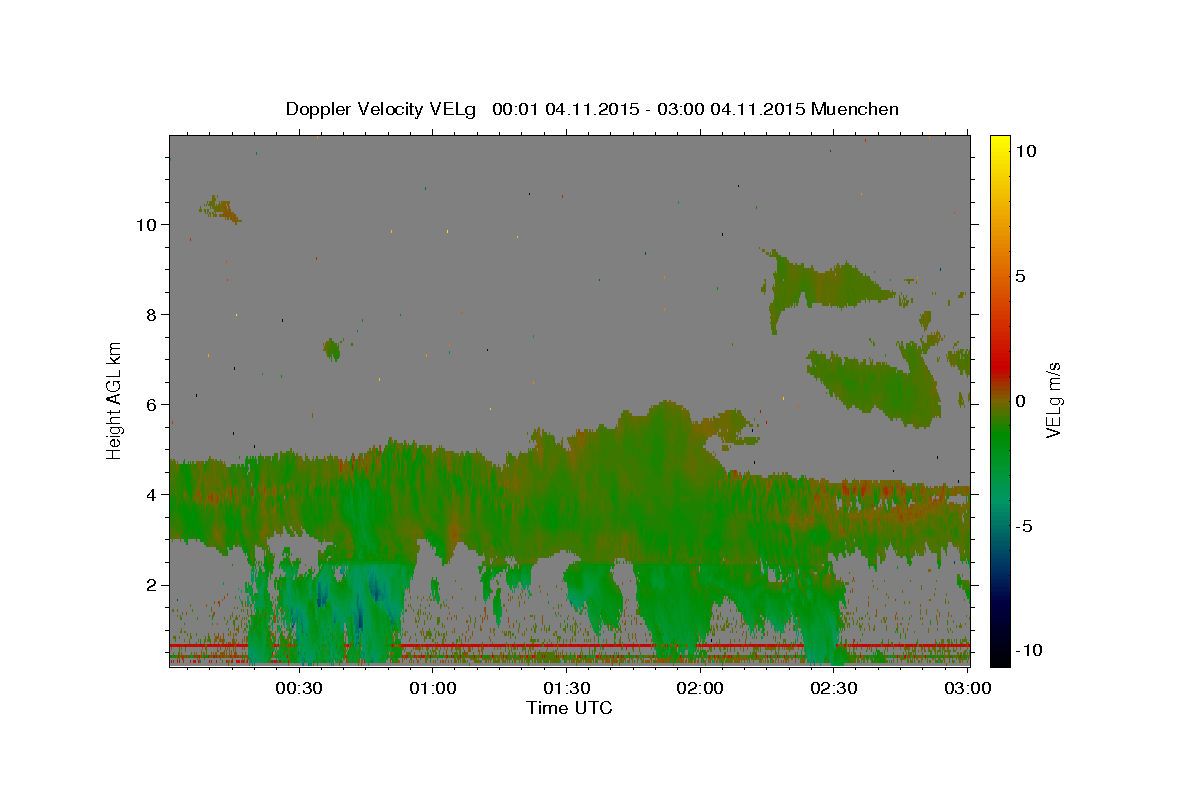The image size is (1200, 800).
Task: Click the 'Height AGL km' y-axis label
Action: pyautogui.click(x=115, y=399)
